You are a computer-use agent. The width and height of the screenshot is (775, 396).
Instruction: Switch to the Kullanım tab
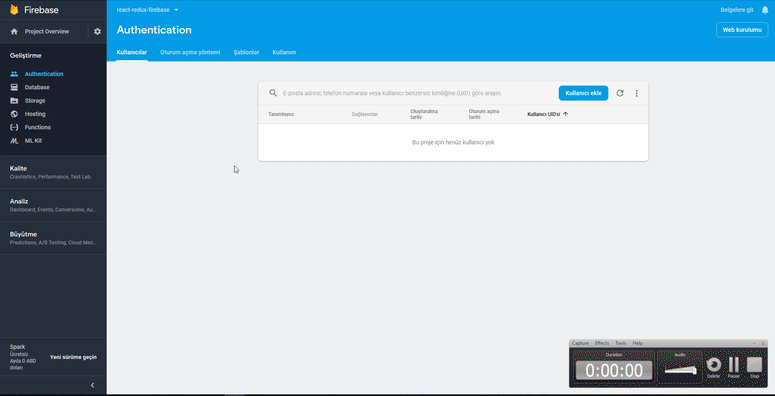284,52
